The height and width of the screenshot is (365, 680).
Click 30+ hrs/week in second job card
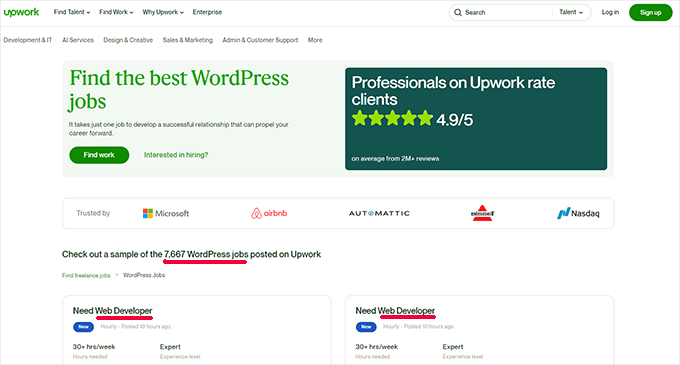click(377, 347)
